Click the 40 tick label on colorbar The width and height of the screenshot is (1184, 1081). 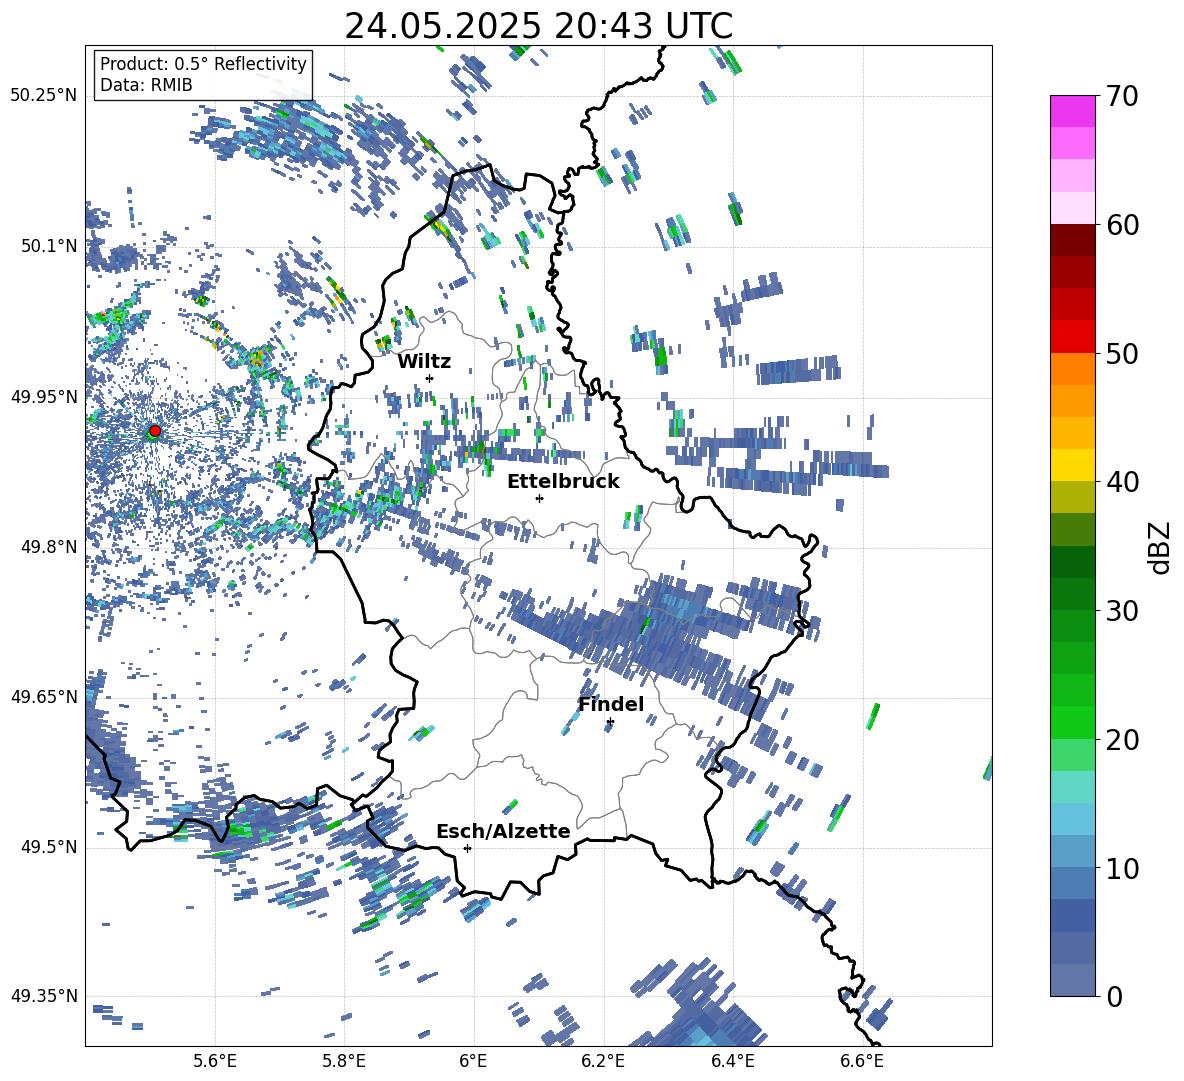click(x=1122, y=482)
